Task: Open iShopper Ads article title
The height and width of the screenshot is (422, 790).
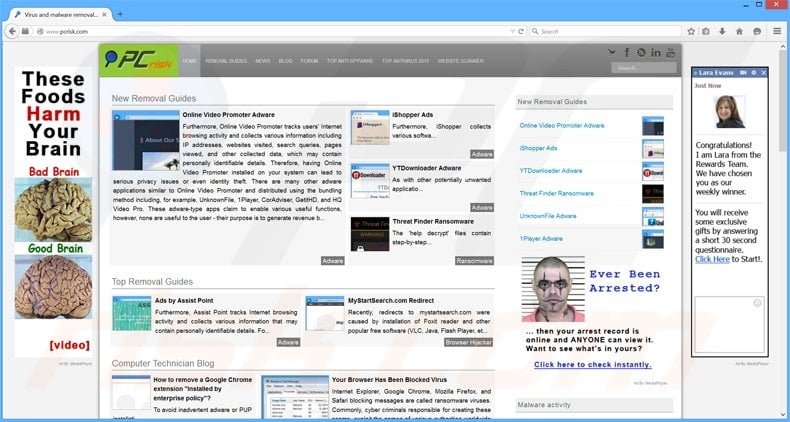Action: point(413,115)
